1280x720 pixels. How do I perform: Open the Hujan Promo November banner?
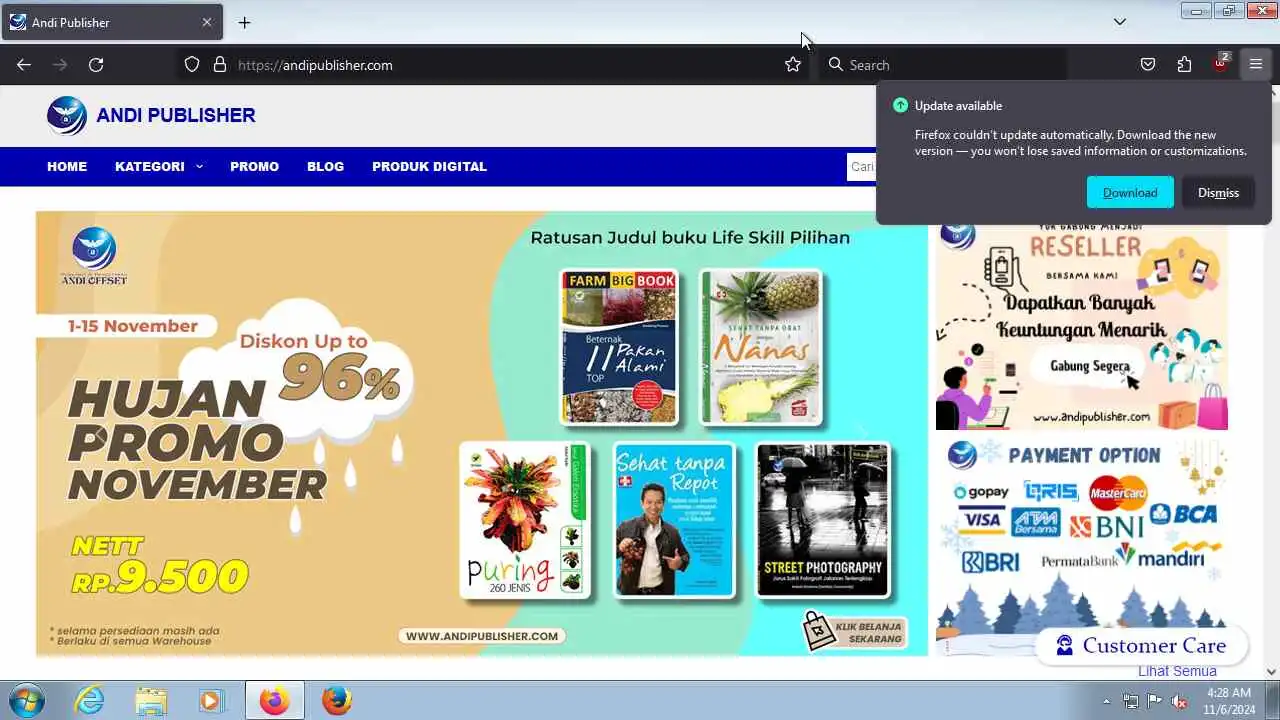[x=482, y=433]
